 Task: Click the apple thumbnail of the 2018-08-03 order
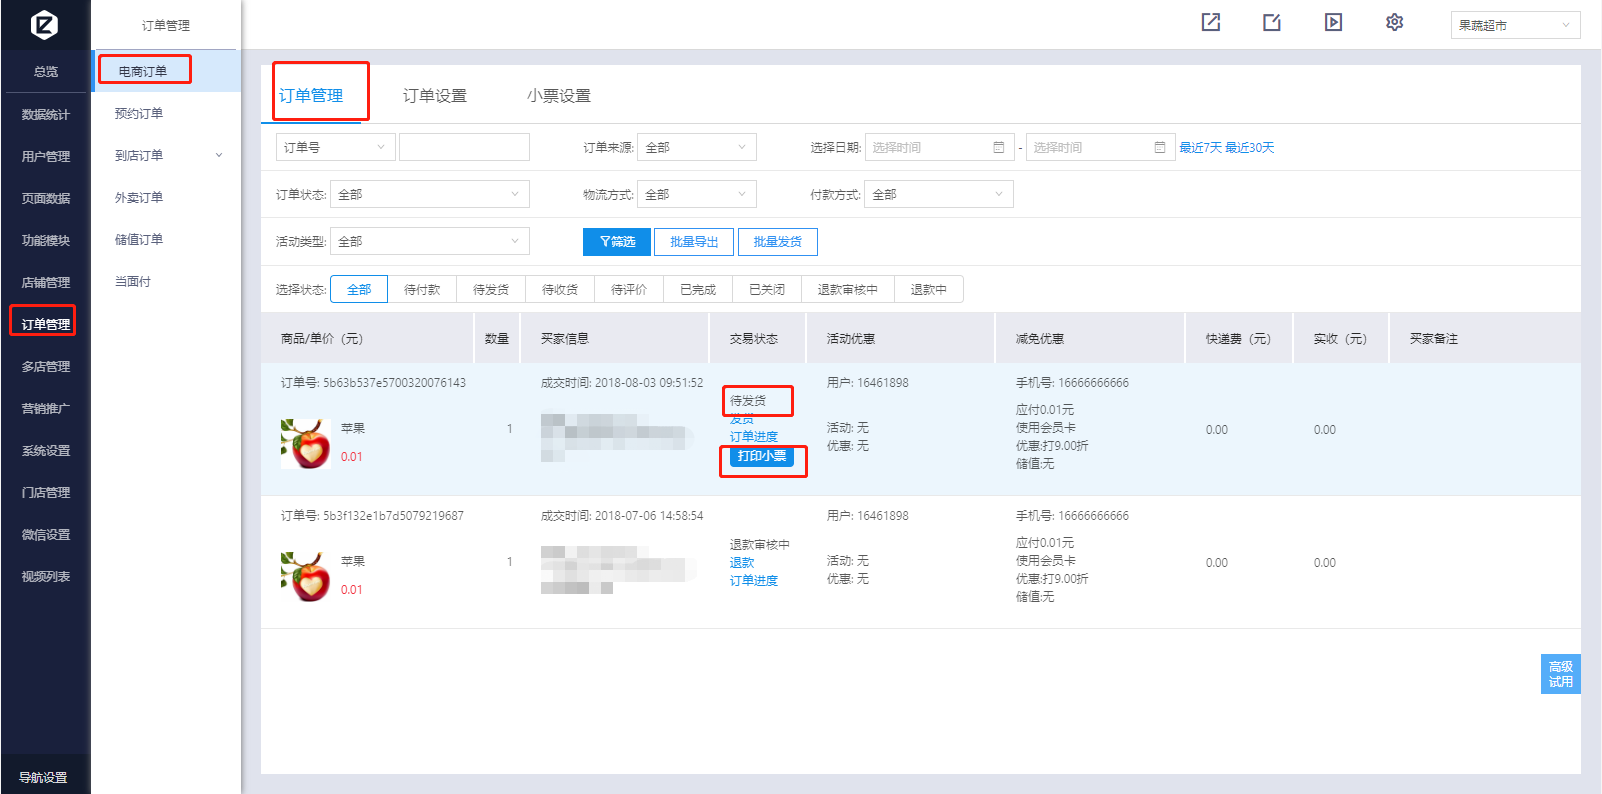click(x=305, y=443)
